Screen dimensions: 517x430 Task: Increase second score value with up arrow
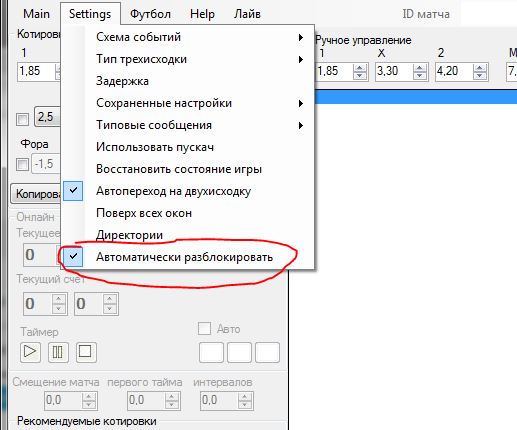click(110, 299)
